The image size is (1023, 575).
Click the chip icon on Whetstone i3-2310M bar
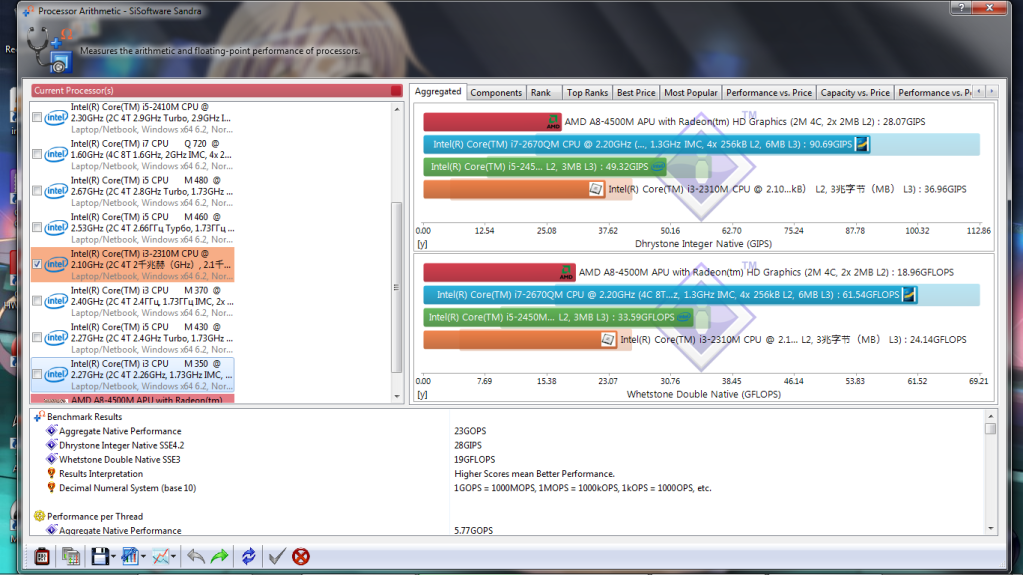608,339
